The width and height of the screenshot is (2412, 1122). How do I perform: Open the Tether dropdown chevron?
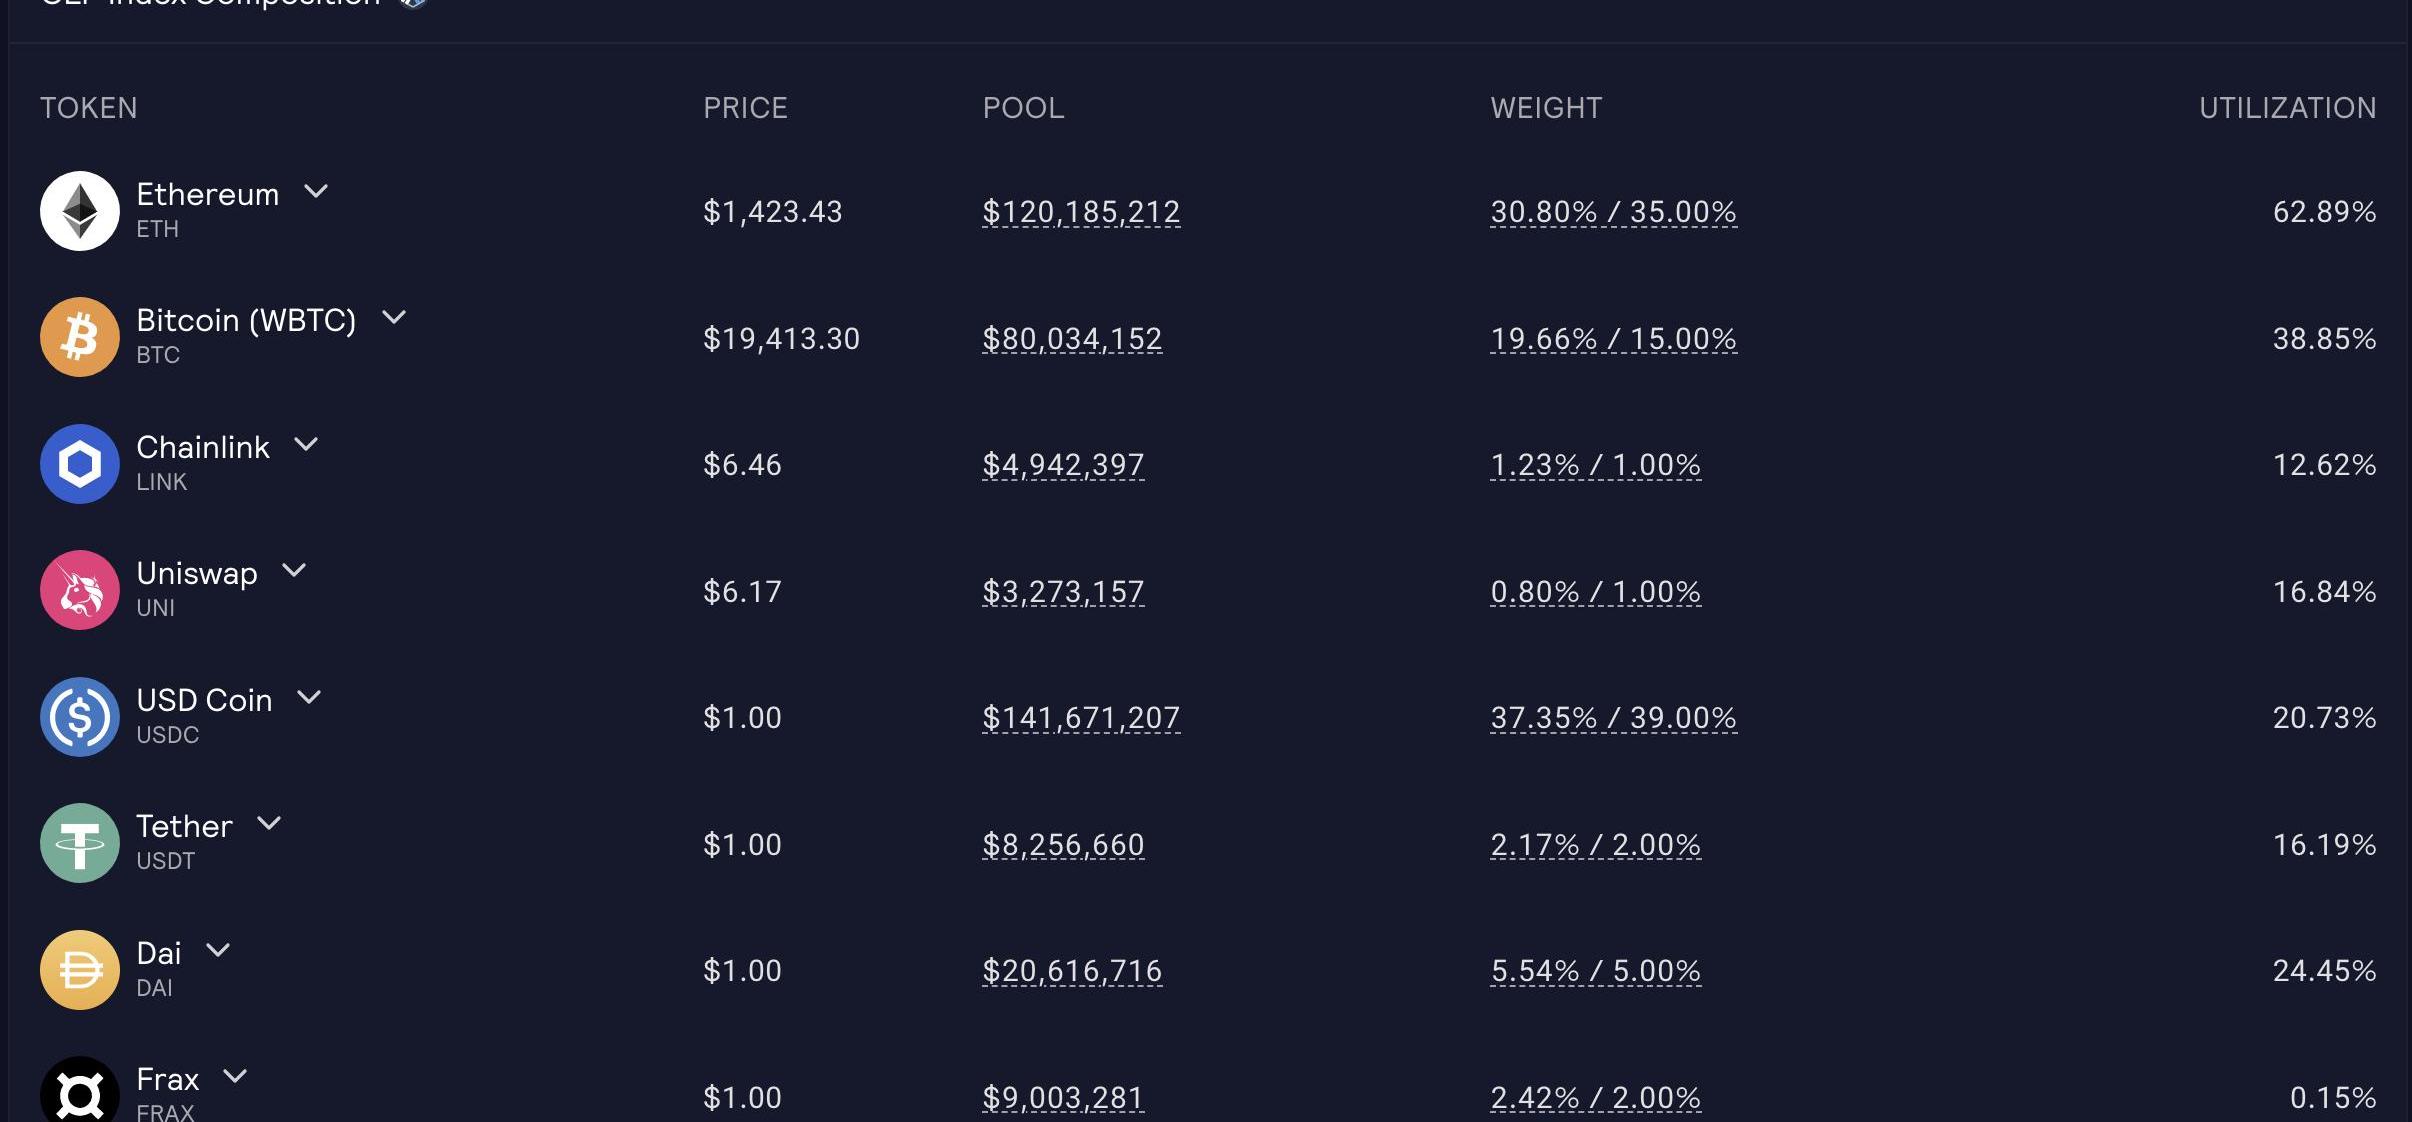click(269, 823)
